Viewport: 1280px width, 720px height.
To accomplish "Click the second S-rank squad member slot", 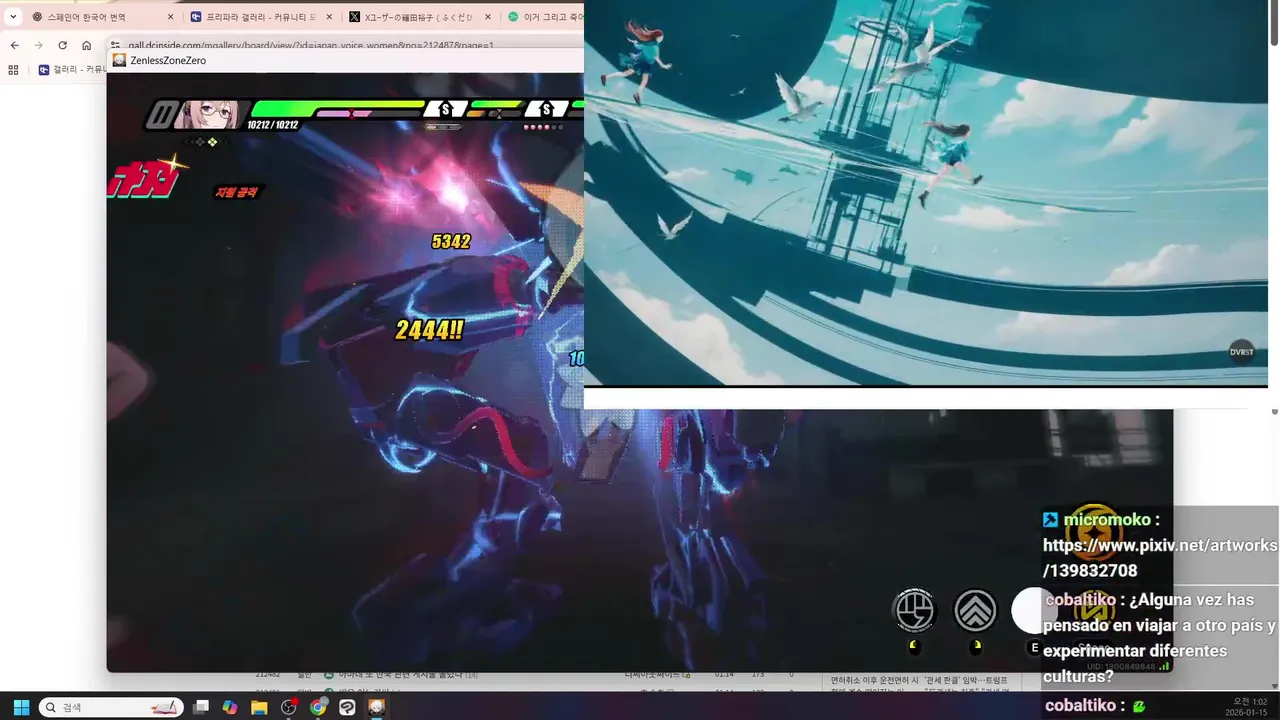I will point(546,109).
